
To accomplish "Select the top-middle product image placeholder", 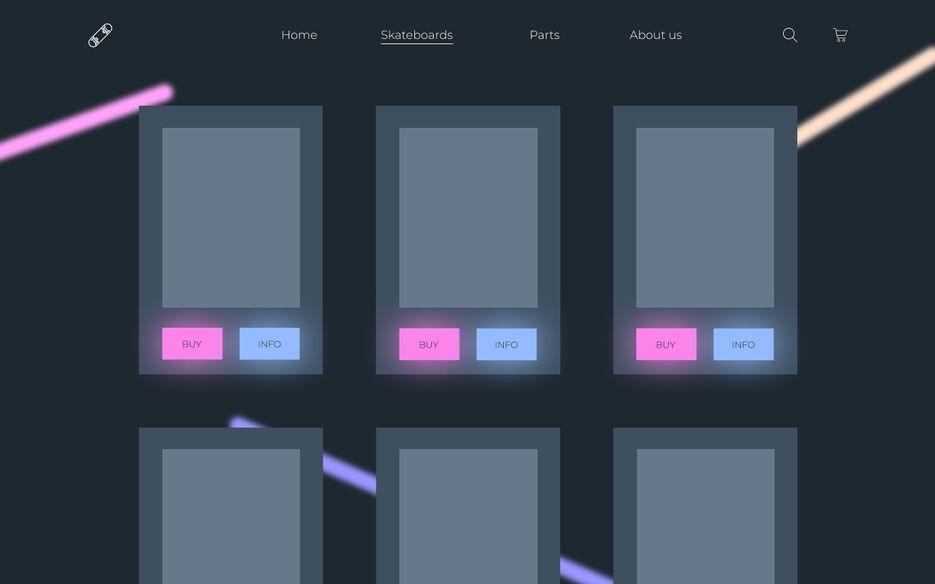I will tap(468, 217).
